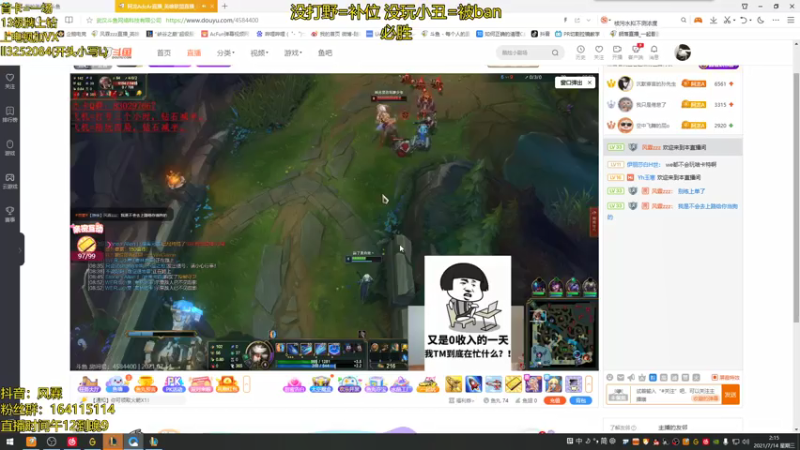
Task: Click the trophy icon in left sidebar
Action: [10, 214]
